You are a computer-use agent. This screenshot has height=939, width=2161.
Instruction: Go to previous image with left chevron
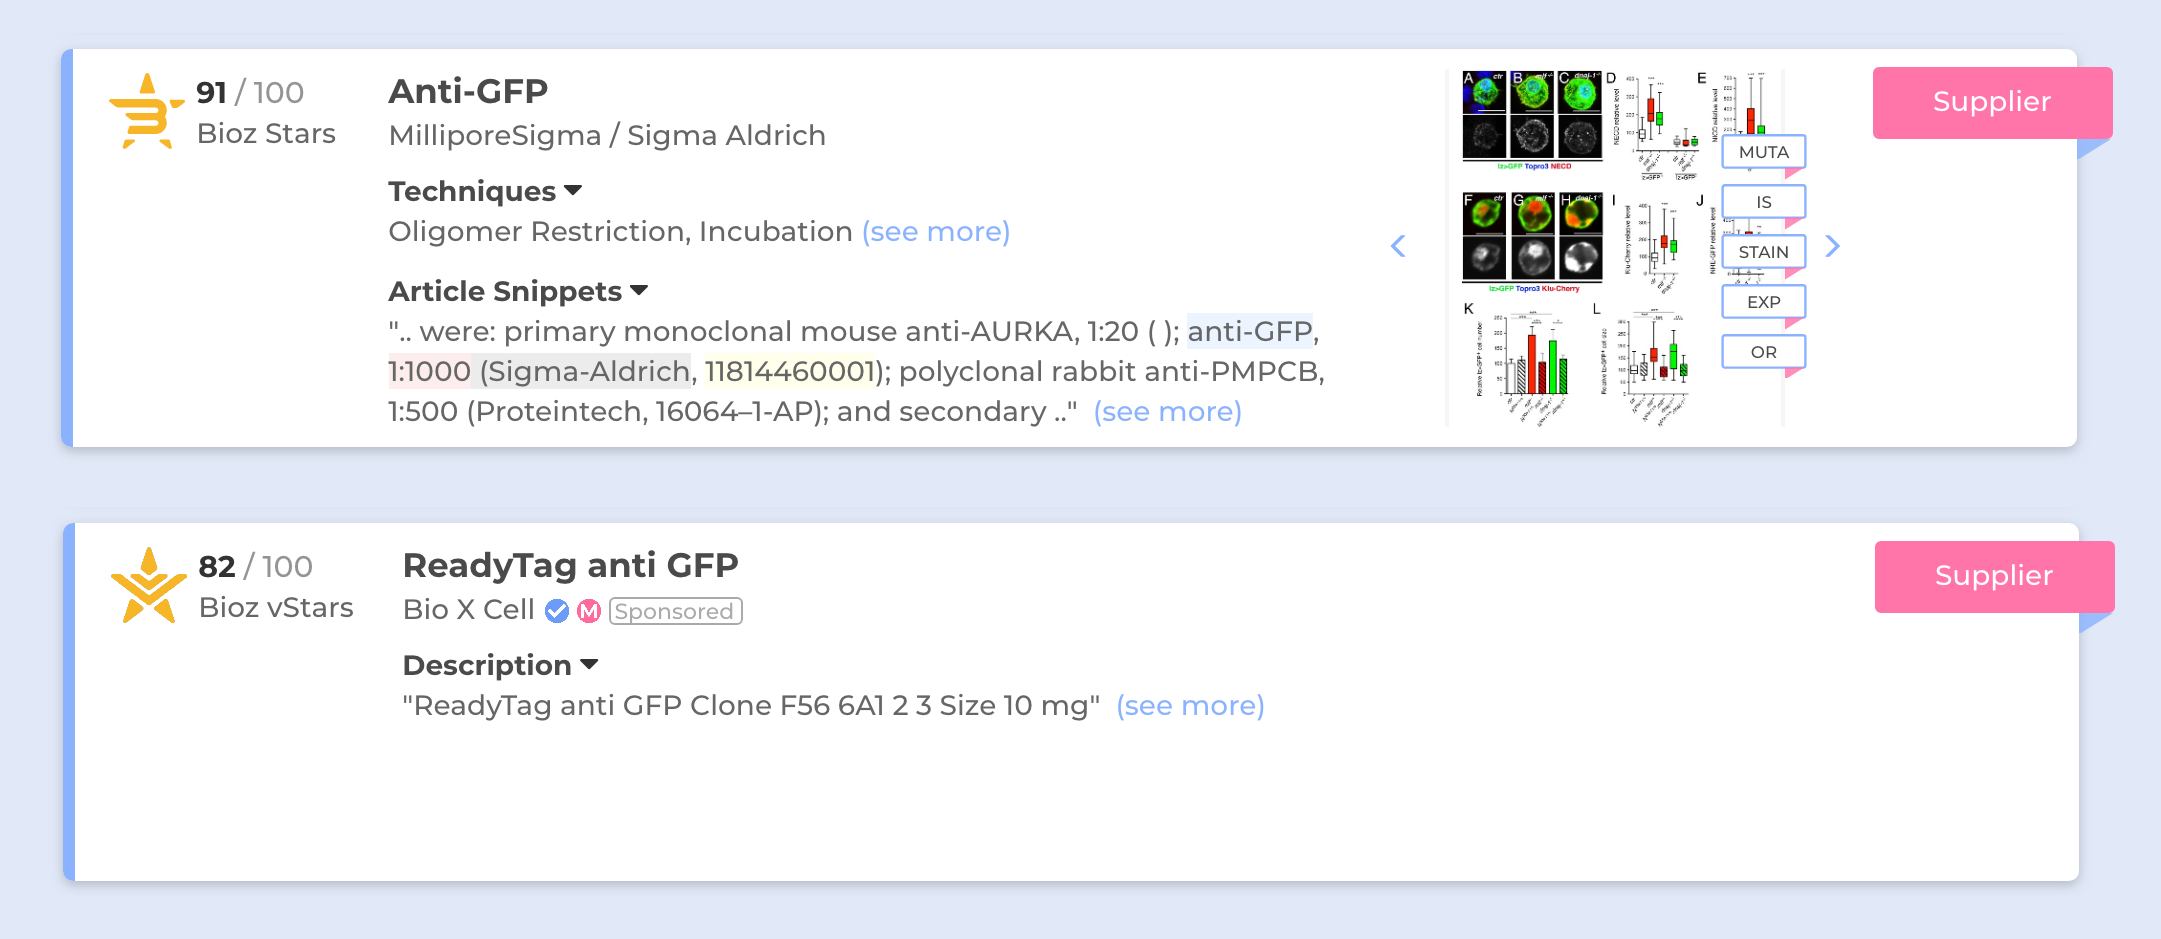click(1398, 246)
